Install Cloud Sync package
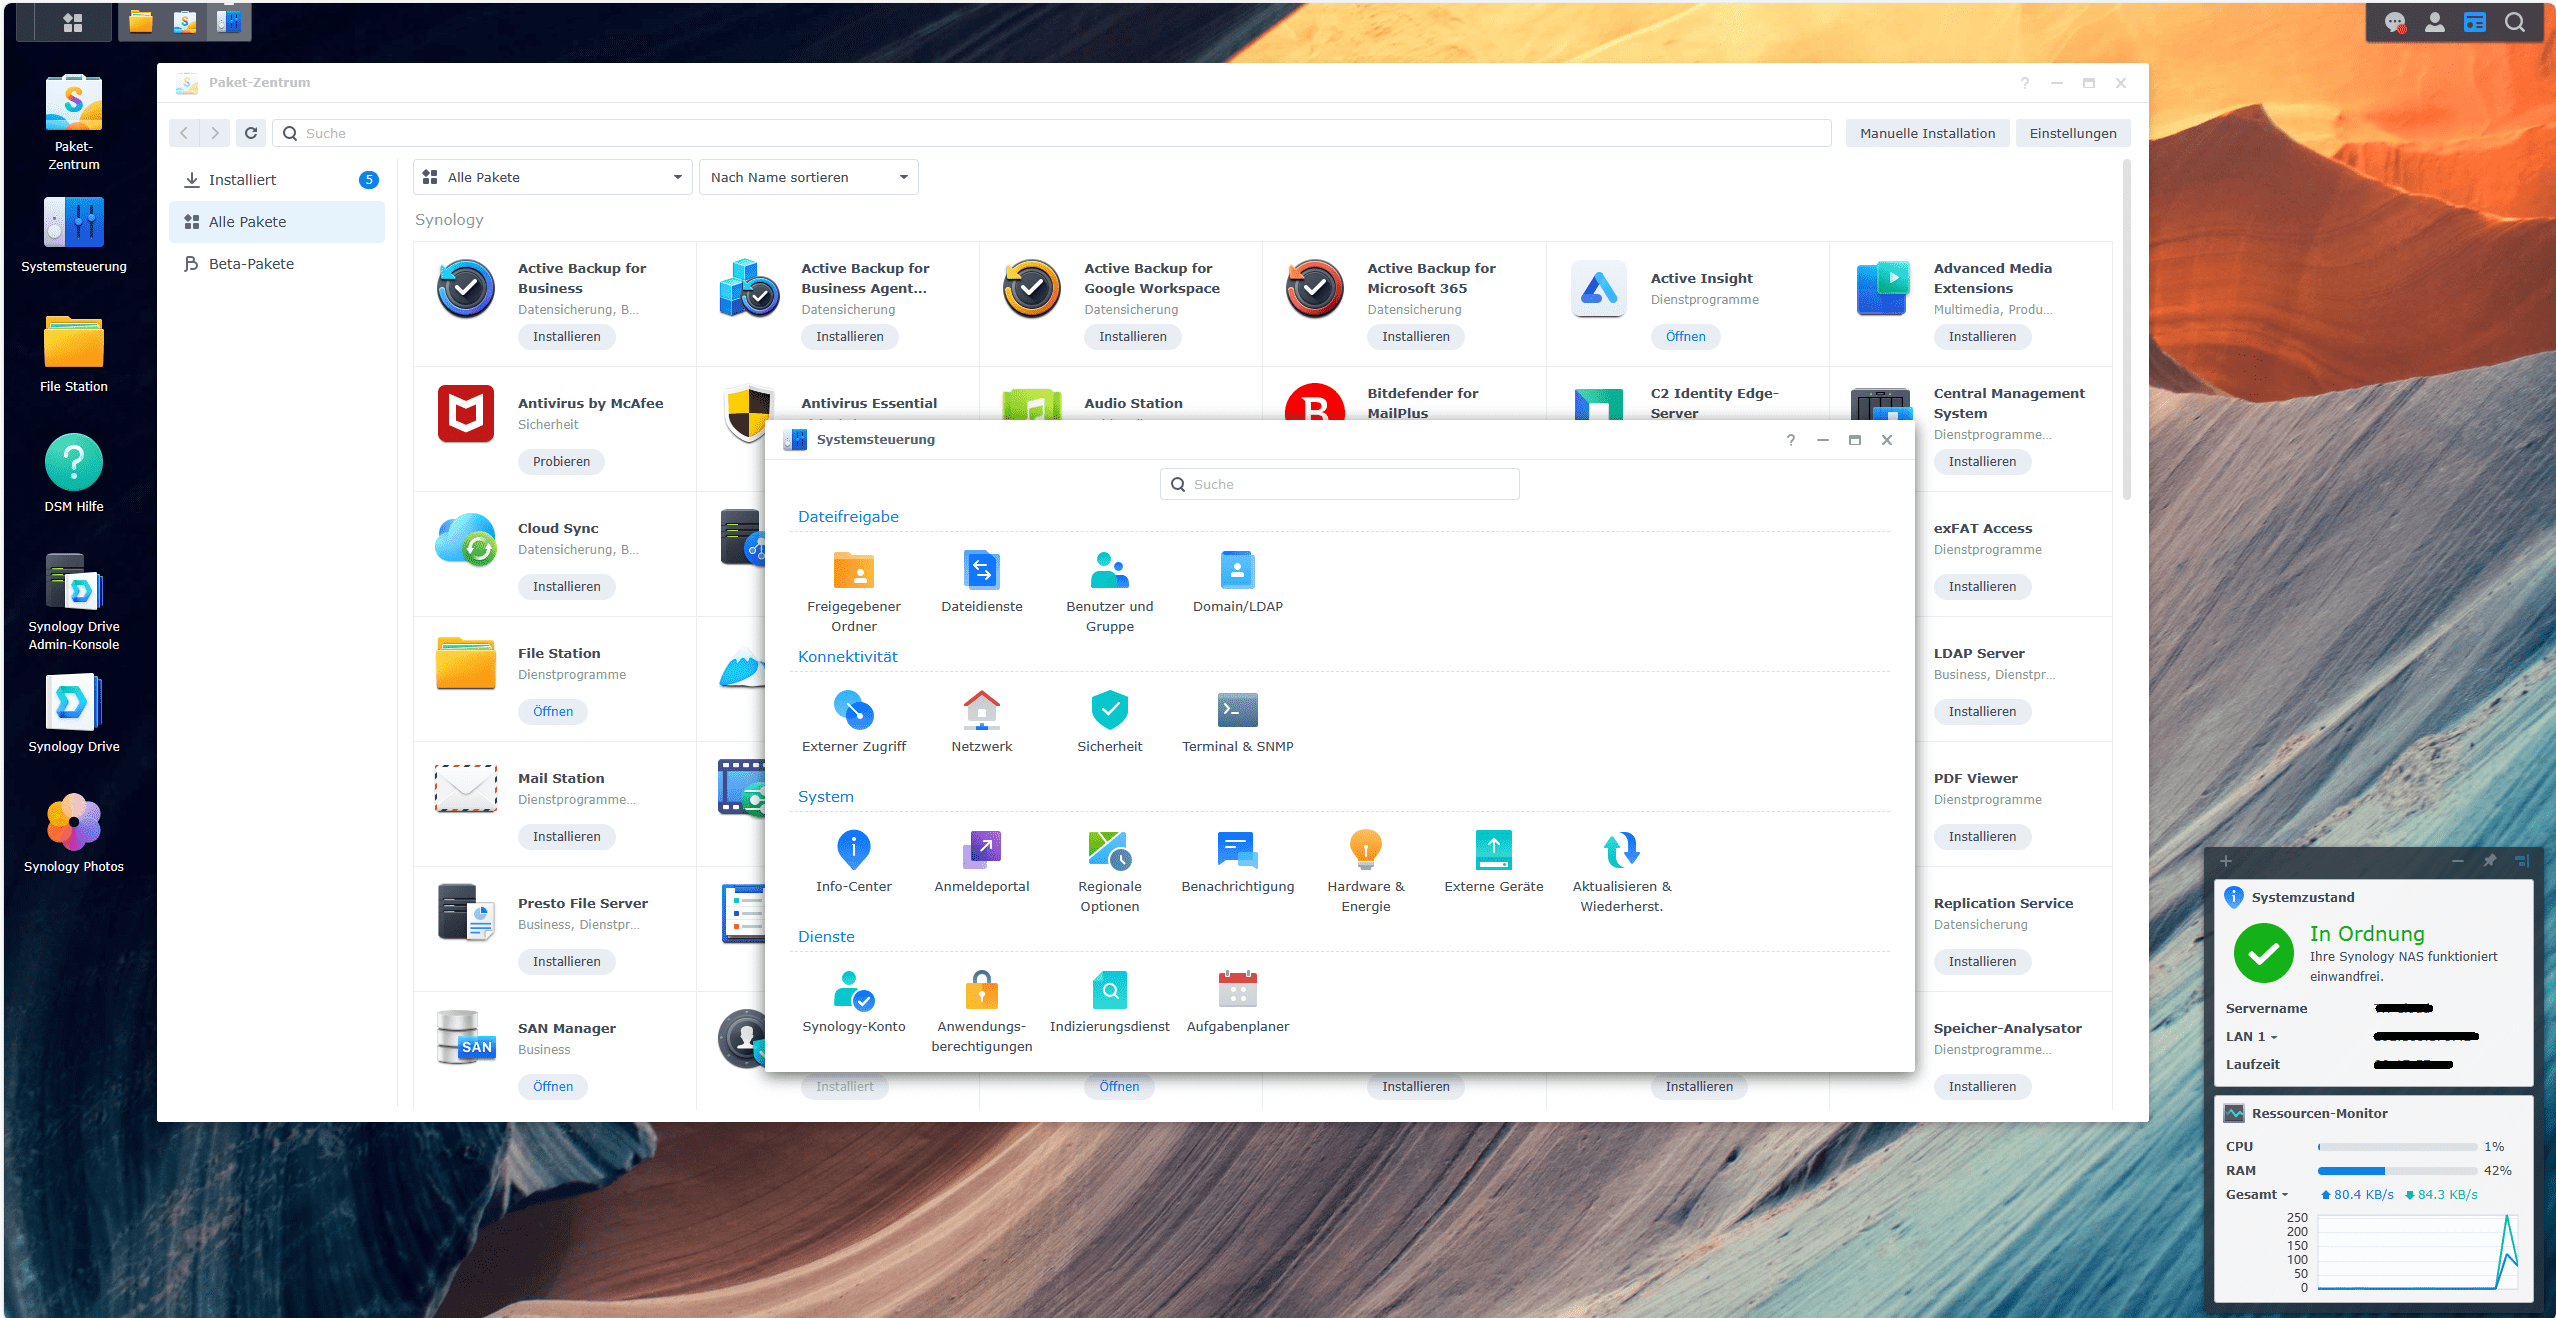2556x1318 pixels. [x=566, y=587]
